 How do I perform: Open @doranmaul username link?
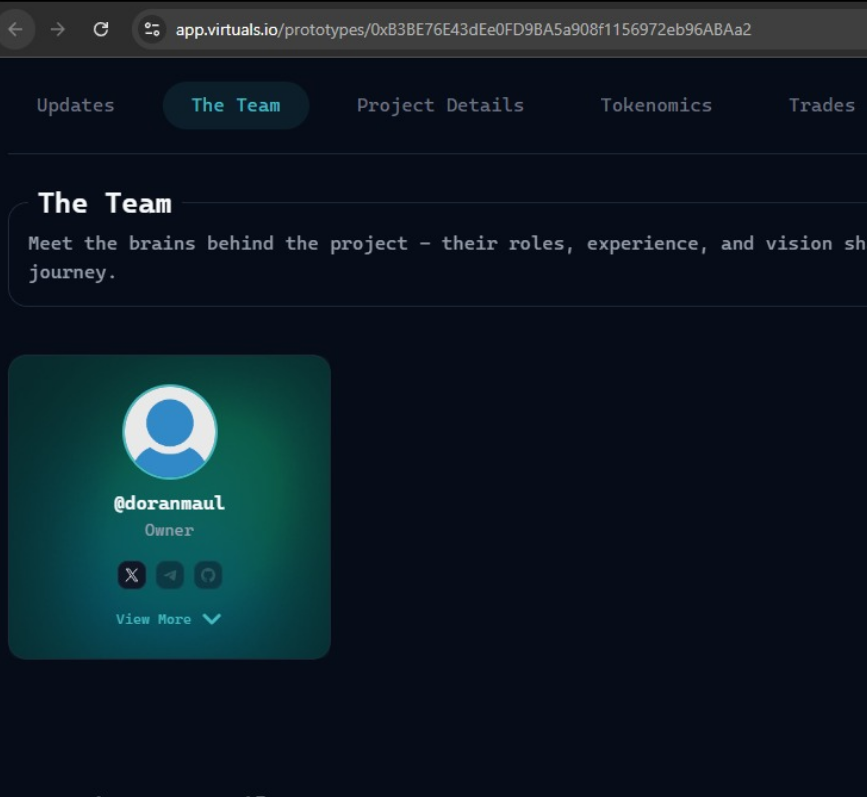[x=169, y=503]
